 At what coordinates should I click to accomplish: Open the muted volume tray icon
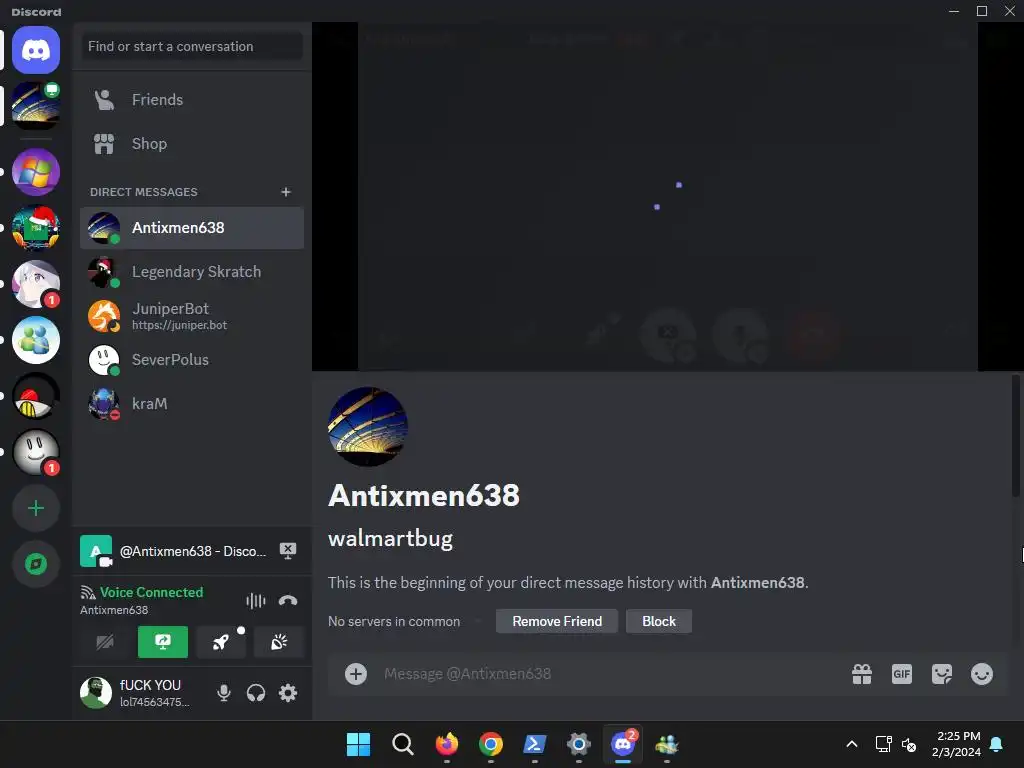pos(908,744)
